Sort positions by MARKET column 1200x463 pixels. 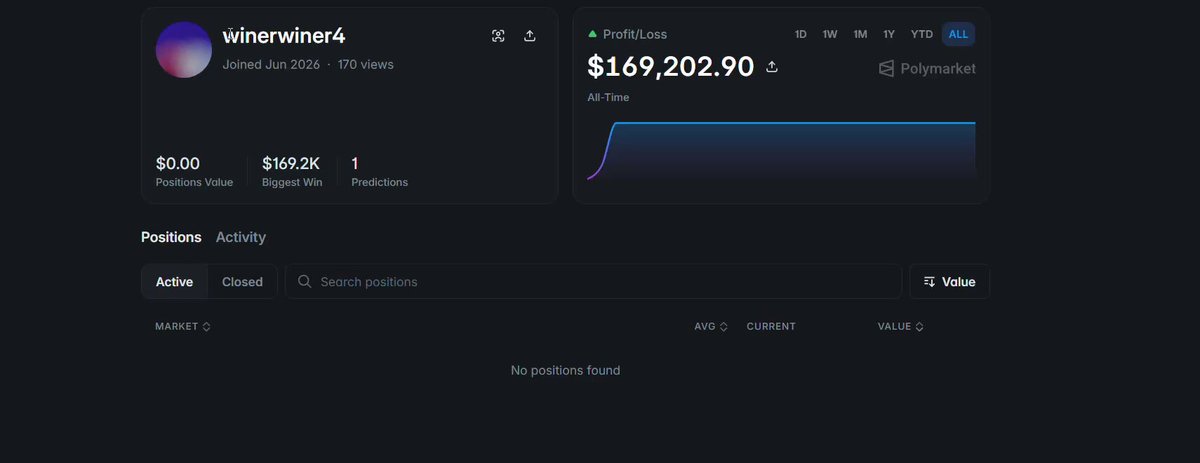tap(183, 327)
